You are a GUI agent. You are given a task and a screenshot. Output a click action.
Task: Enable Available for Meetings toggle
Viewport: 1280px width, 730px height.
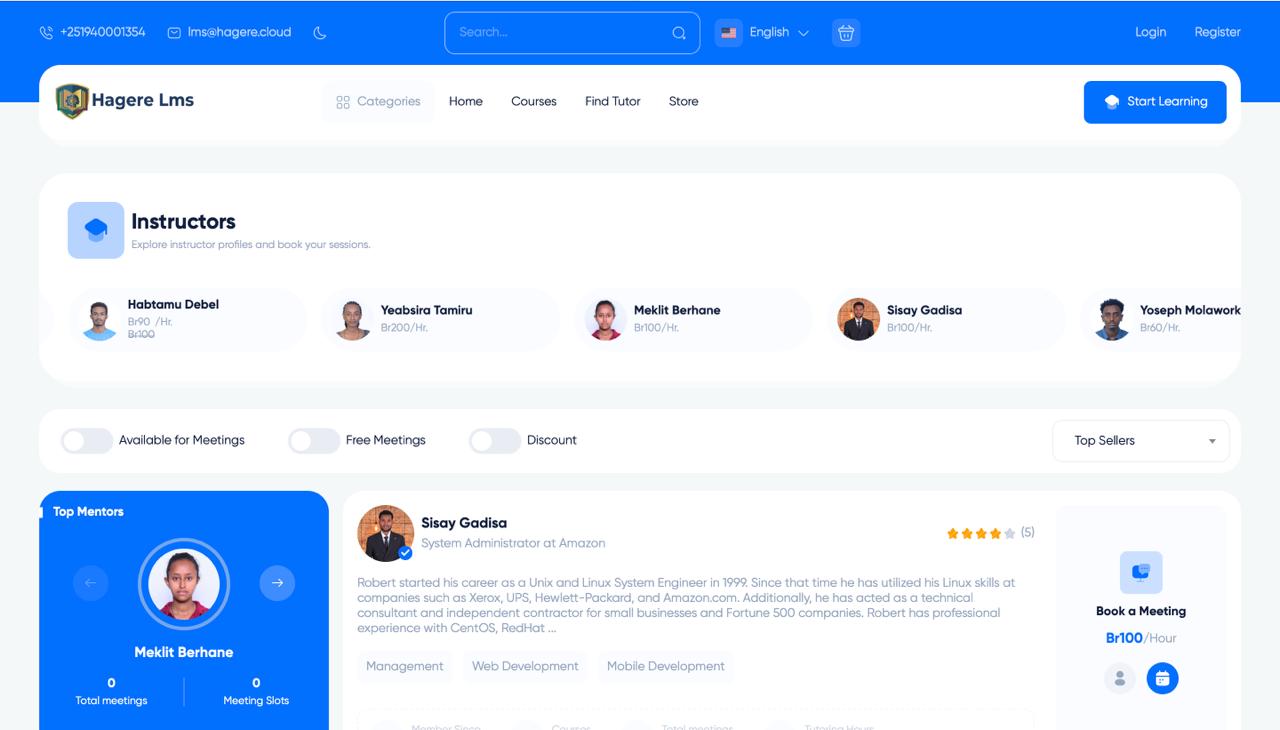coord(87,441)
